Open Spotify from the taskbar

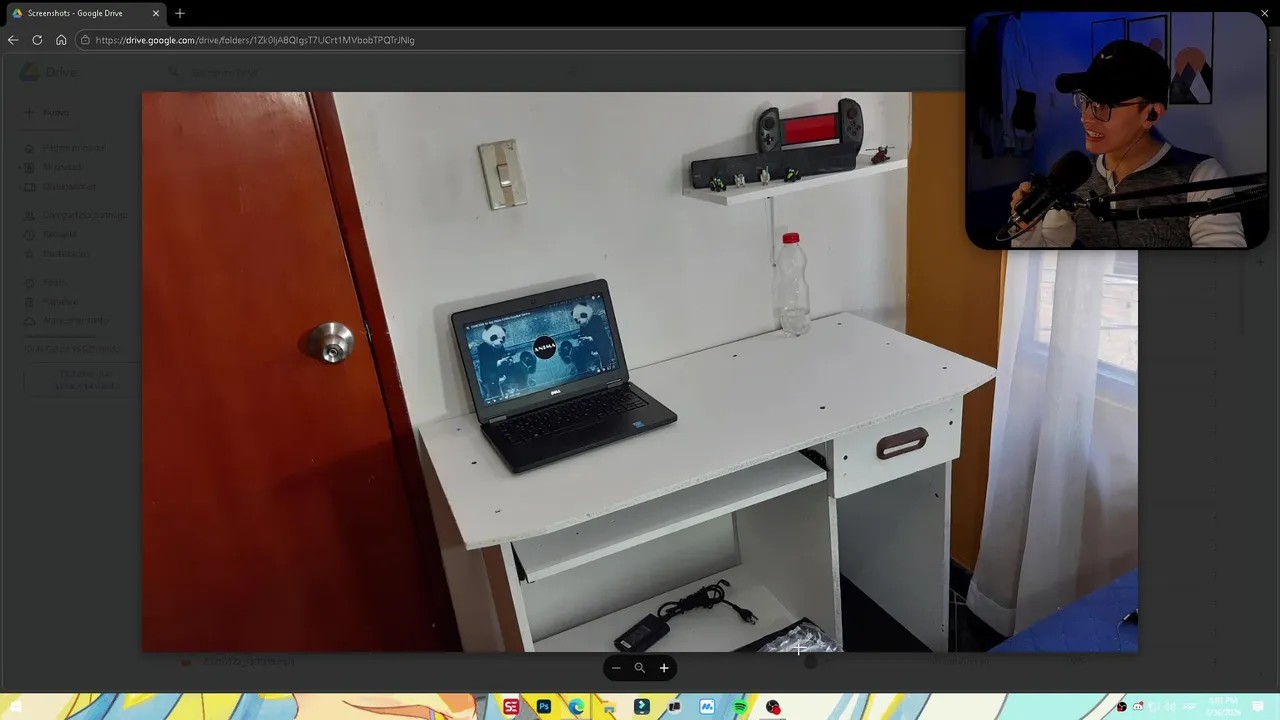740,707
